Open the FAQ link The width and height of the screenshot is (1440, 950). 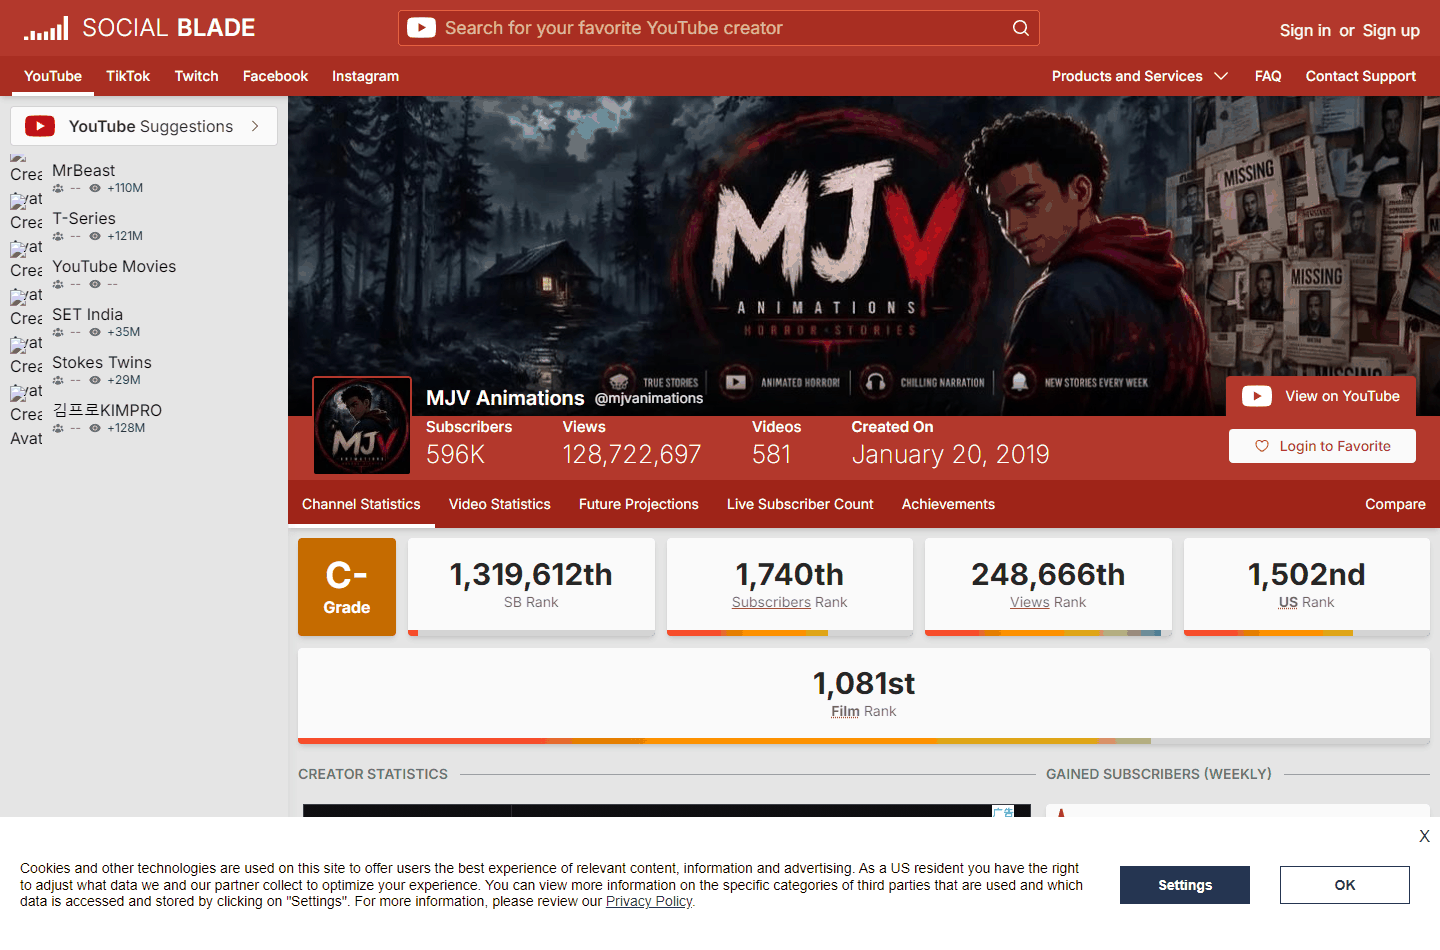1268,76
